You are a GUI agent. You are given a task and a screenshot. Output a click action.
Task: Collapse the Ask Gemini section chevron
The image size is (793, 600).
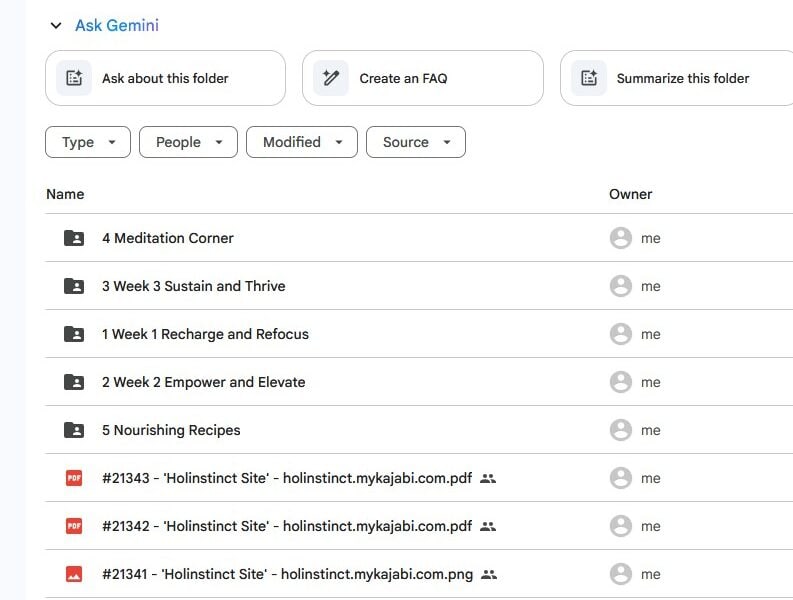point(56,26)
